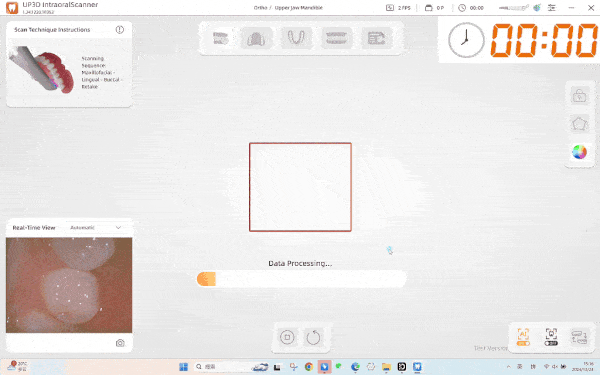The image size is (600, 375).
Task: Toggle the color wheel texture display
Action: [x=579, y=152]
